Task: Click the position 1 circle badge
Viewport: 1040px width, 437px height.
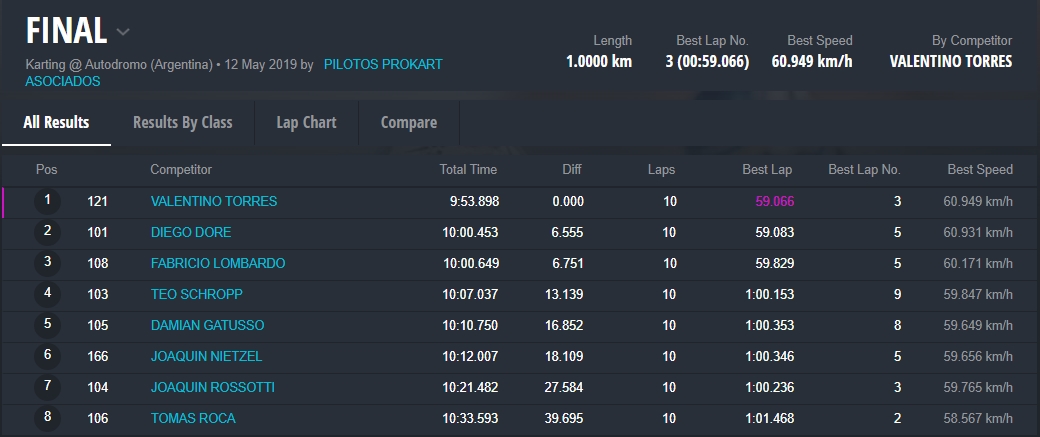Action: (47, 201)
